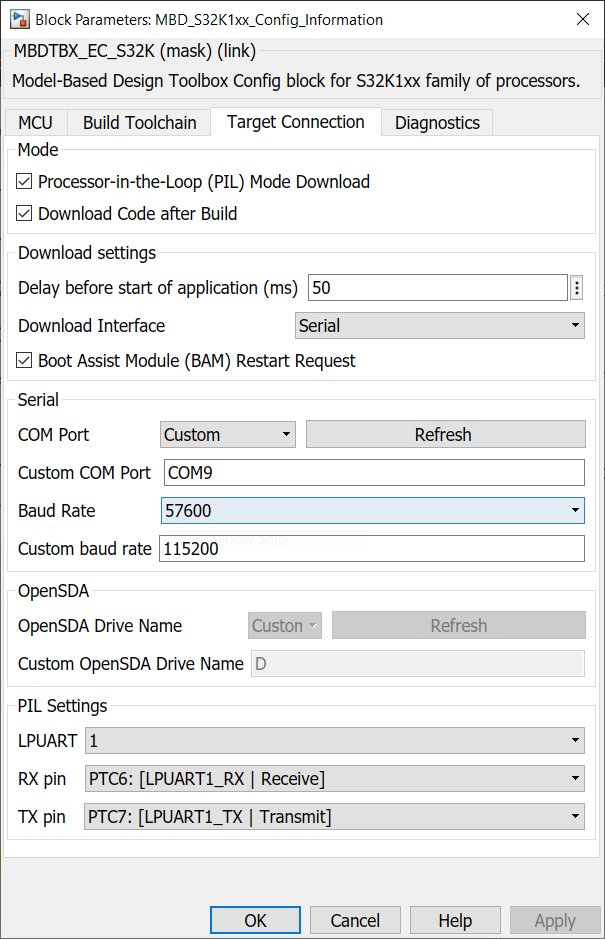The height and width of the screenshot is (939, 605).
Task: Switch to the MCU tab
Action: 36,123
